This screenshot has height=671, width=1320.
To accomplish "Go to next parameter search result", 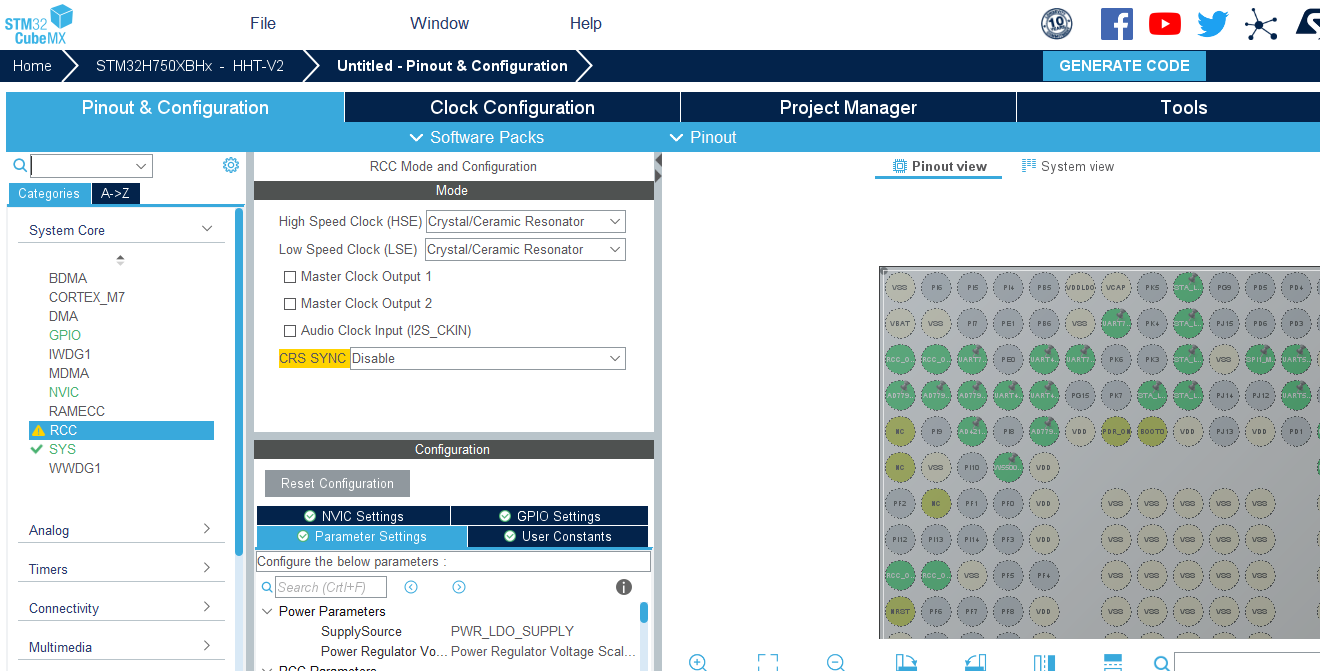I will (x=458, y=587).
